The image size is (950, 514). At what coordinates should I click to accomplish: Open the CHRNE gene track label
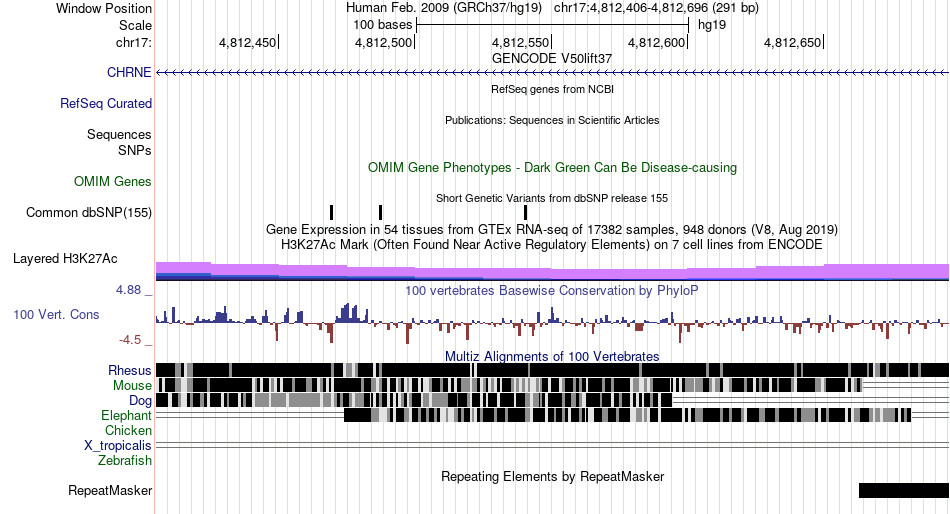coord(128,72)
